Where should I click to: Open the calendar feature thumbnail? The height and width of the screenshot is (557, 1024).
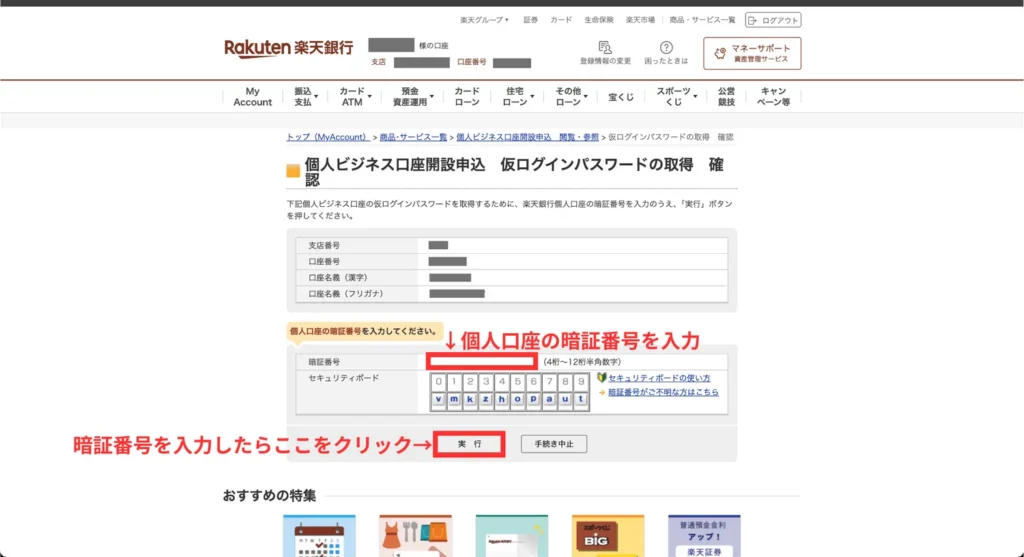pos(319,536)
